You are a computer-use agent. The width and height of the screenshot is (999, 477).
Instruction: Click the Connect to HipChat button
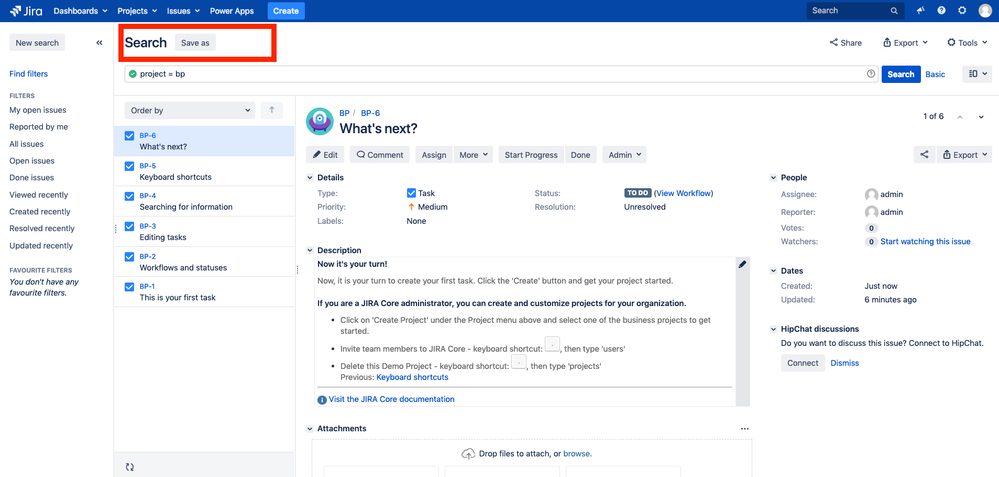(x=803, y=363)
